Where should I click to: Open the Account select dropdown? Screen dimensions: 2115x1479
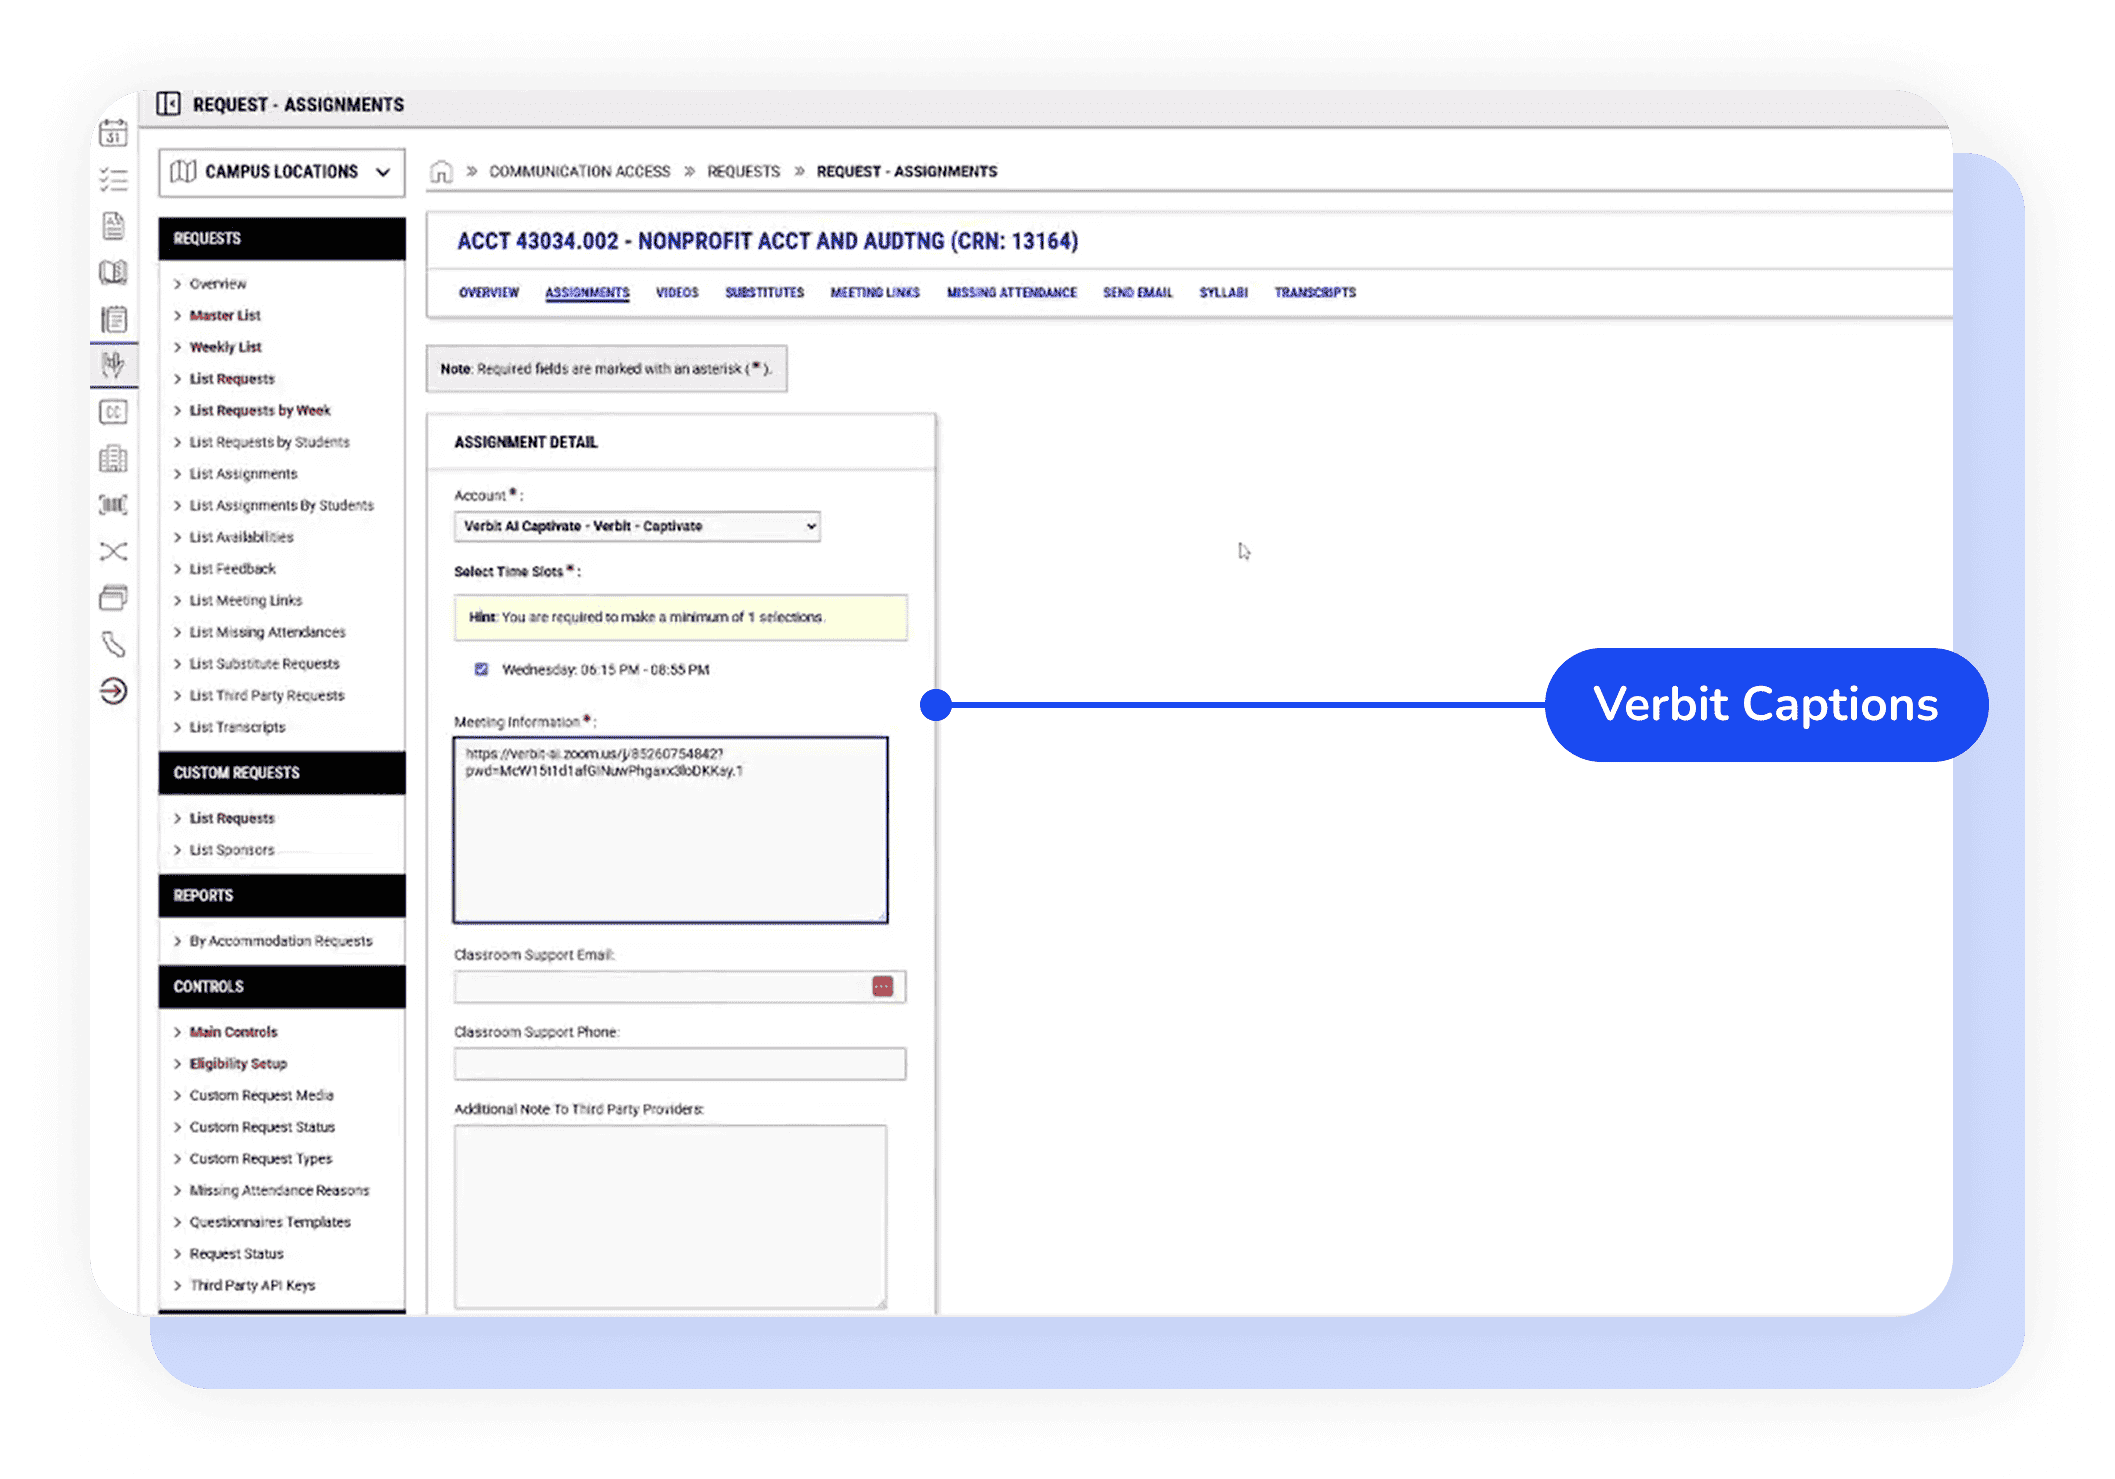click(637, 526)
